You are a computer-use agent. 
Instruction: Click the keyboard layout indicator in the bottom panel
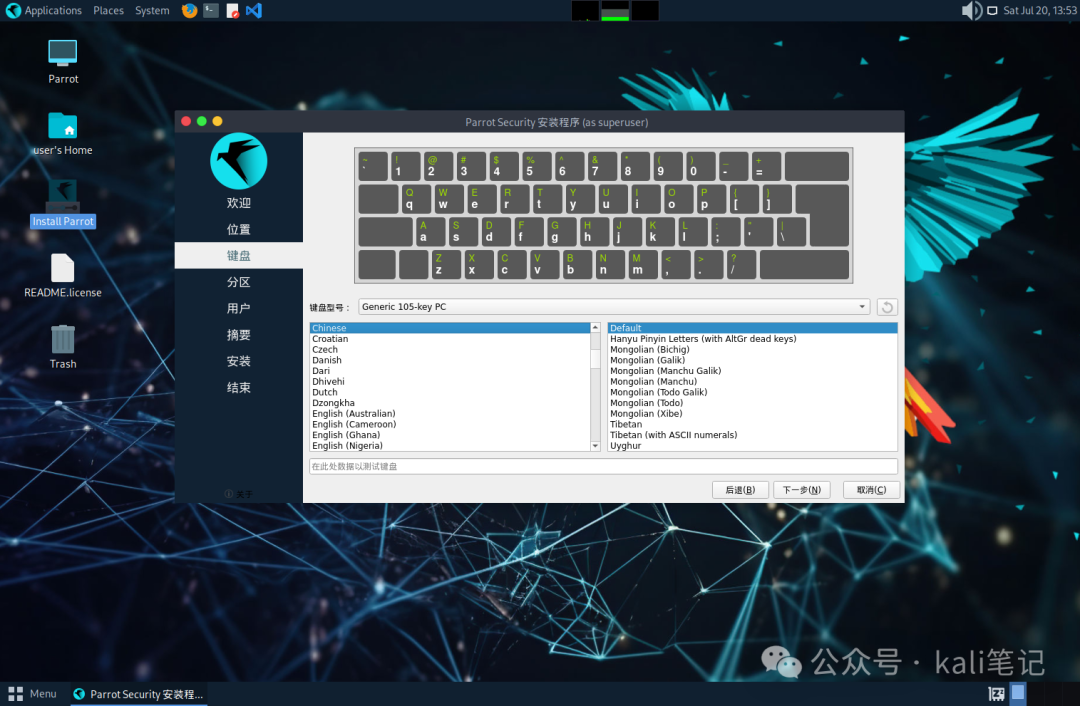997,694
